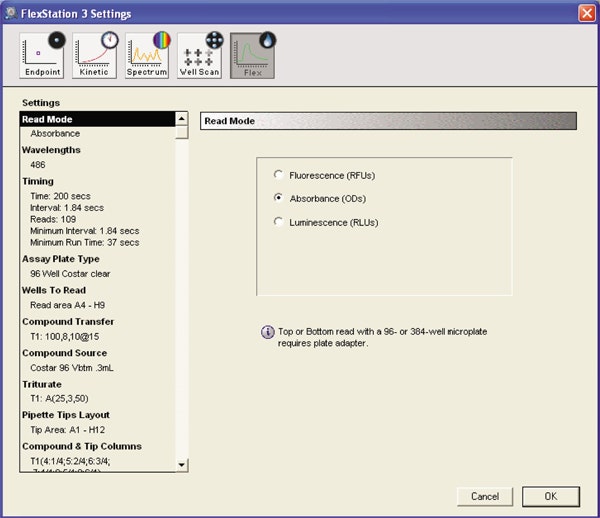This screenshot has width=600, height=518.
Task: Open the Pipette Tips Layout settings
Action: (66, 415)
